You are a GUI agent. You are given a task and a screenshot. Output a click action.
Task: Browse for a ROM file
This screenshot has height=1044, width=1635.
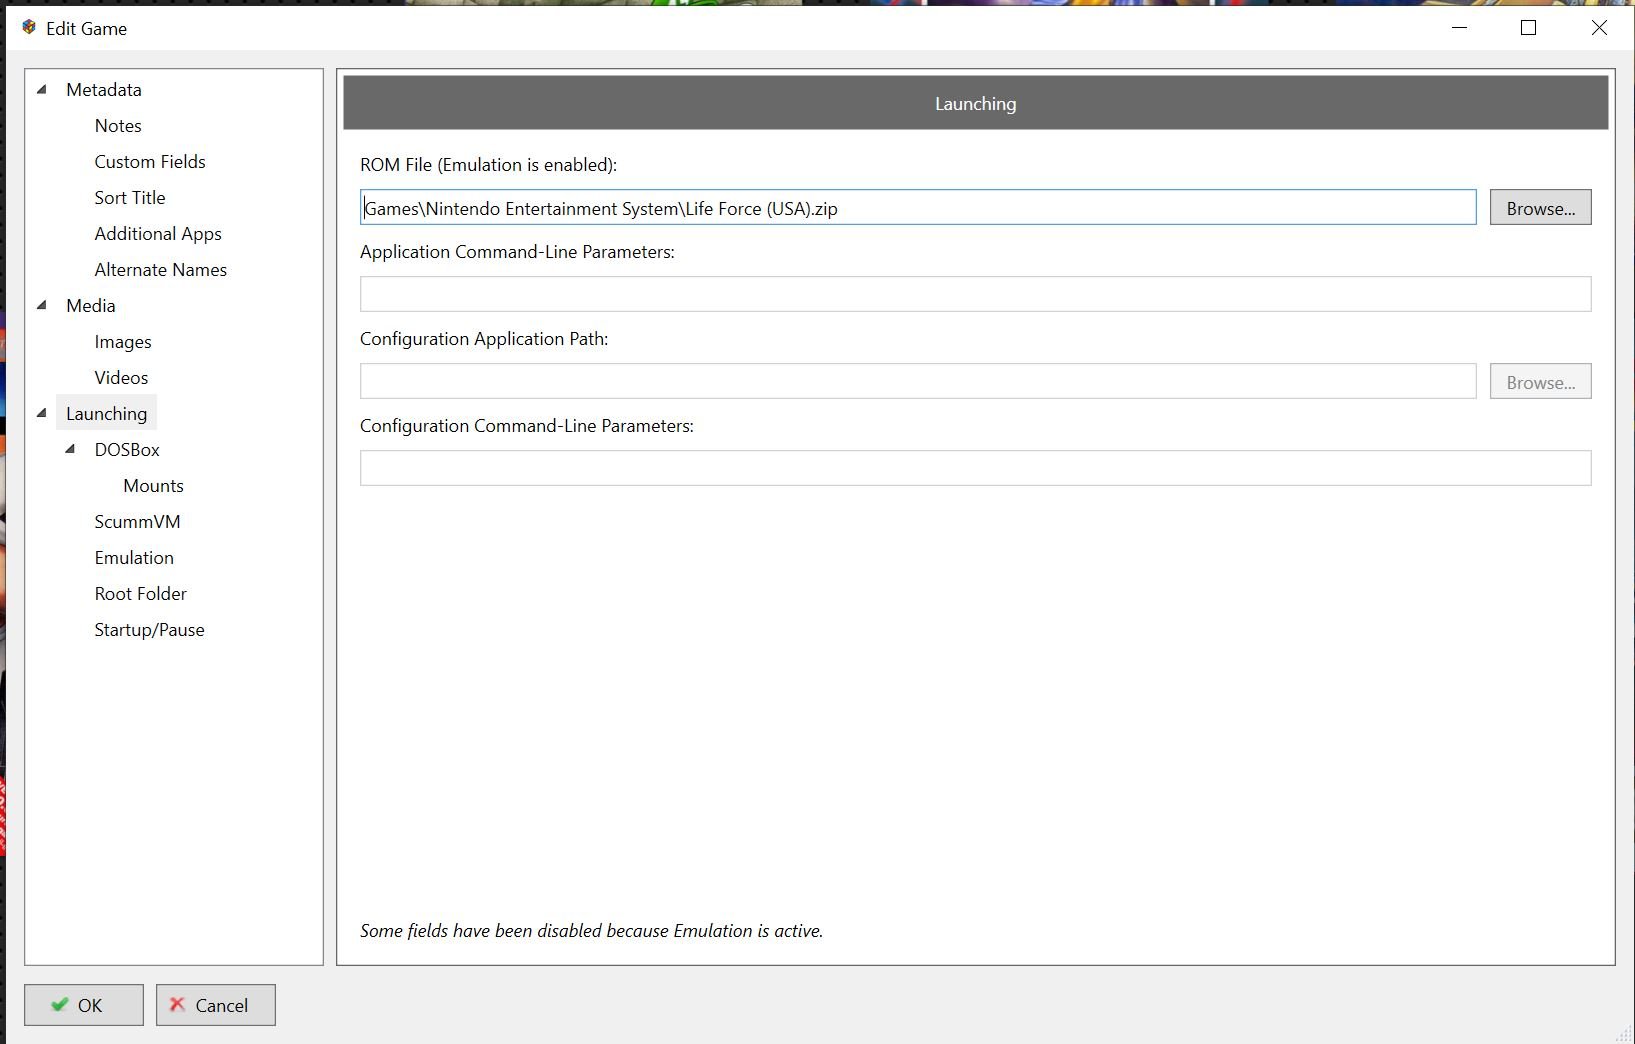pyautogui.click(x=1540, y=207)
